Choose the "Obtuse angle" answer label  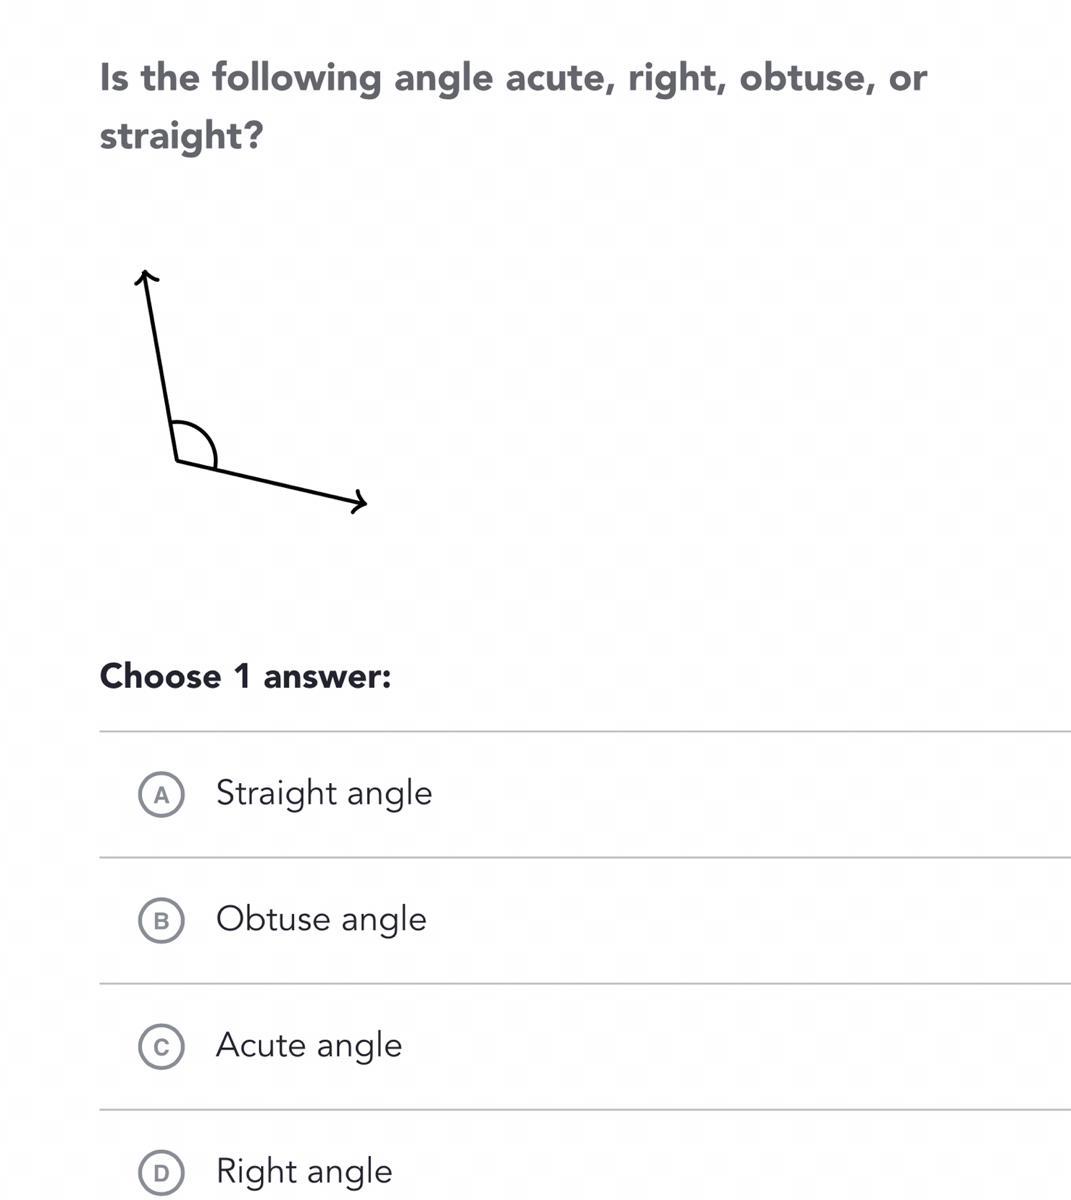coord(321,919)
